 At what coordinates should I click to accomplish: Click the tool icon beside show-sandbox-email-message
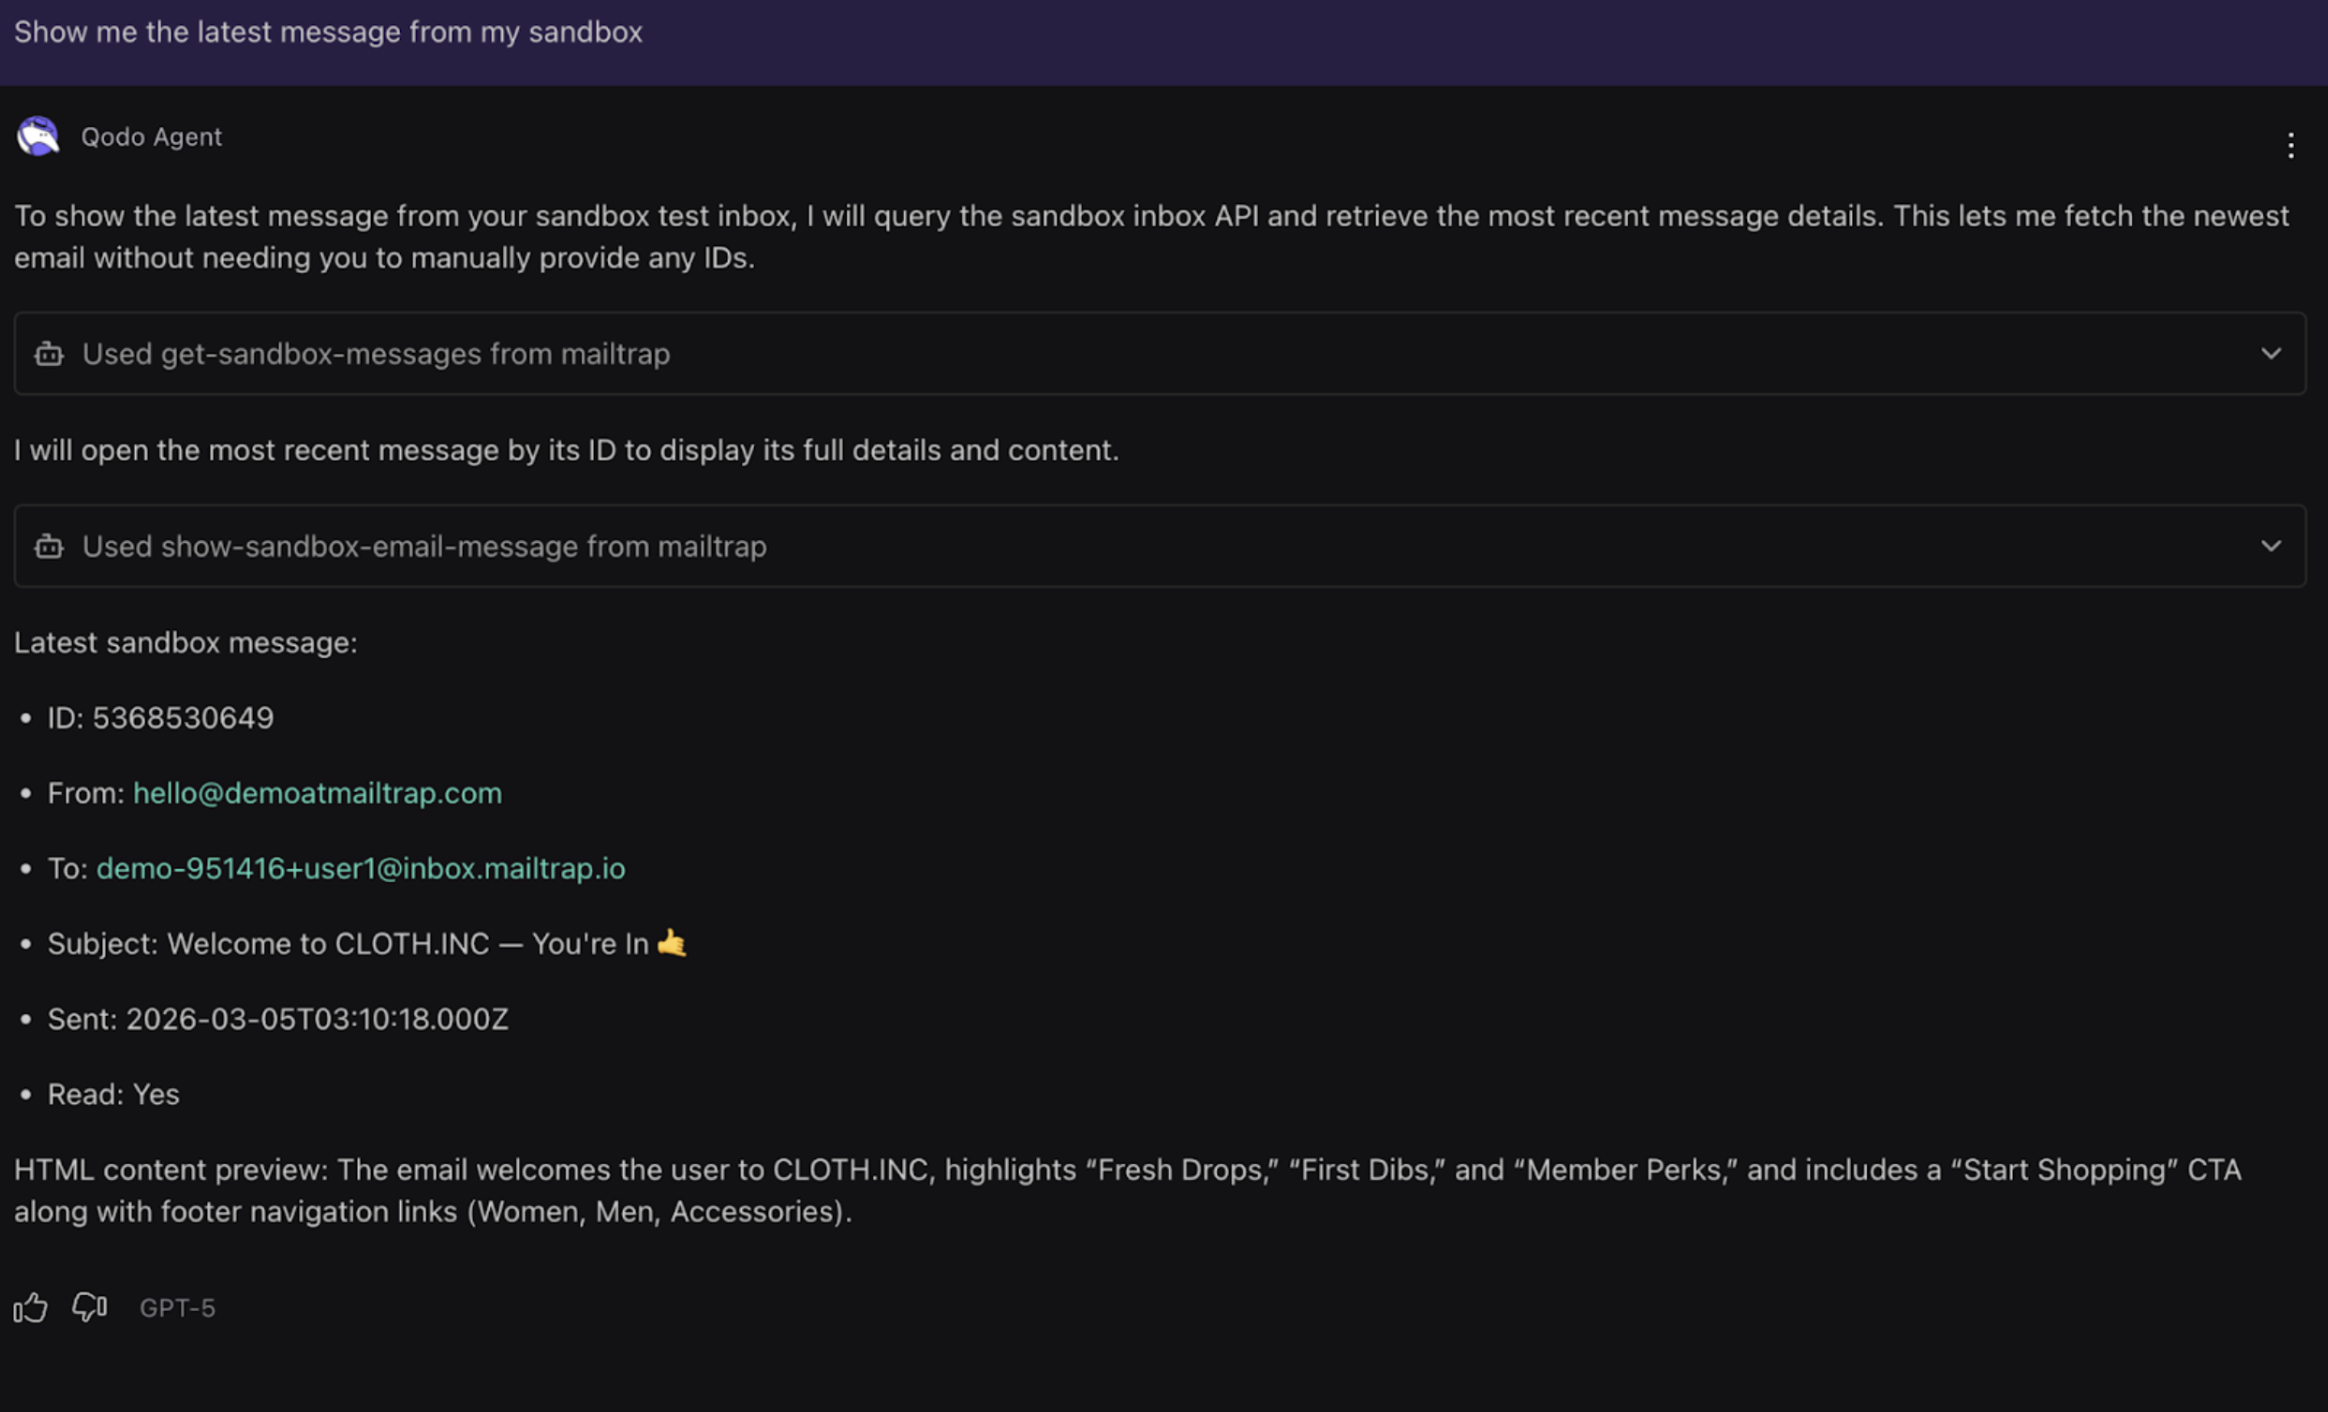49,547
